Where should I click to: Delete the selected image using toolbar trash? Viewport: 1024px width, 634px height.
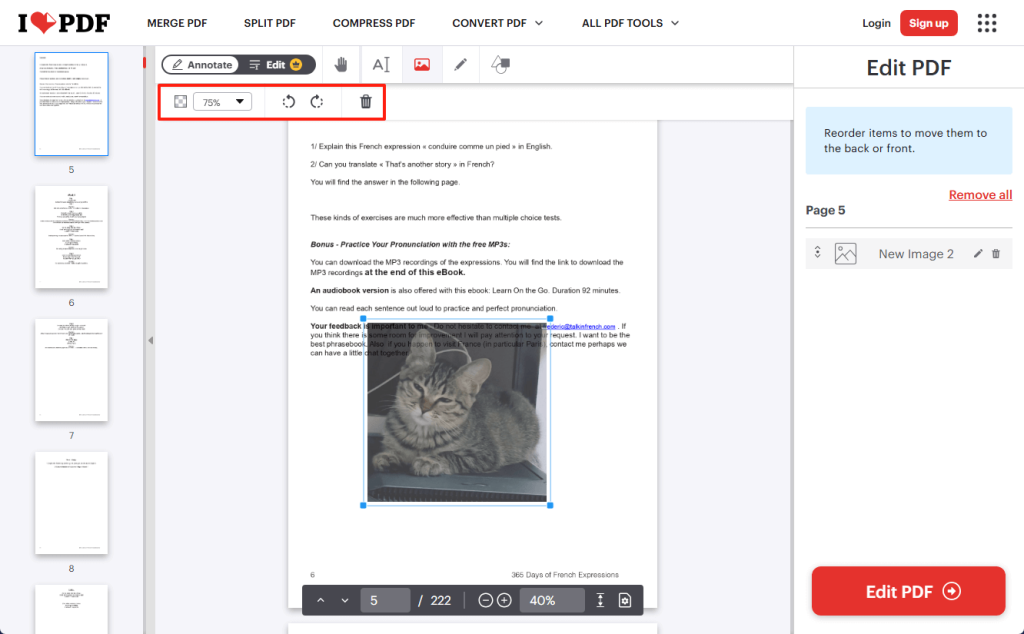[366, 102]
